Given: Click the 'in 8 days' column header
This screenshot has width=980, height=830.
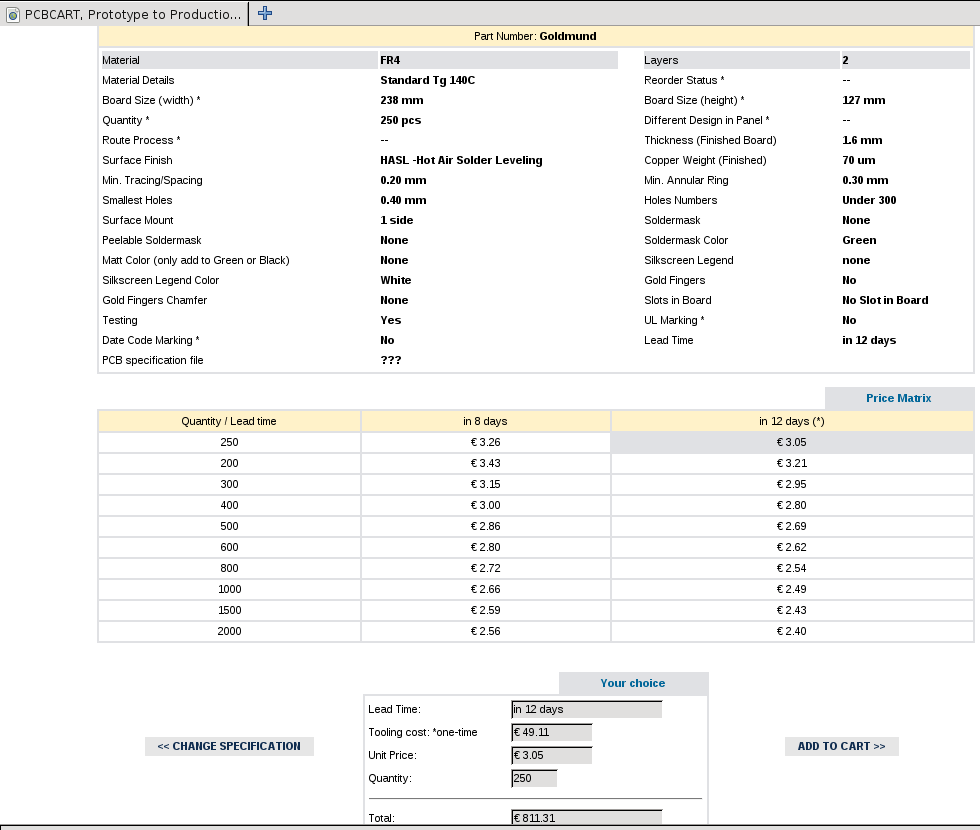Looking at the screenshot, I should [486, 421].
